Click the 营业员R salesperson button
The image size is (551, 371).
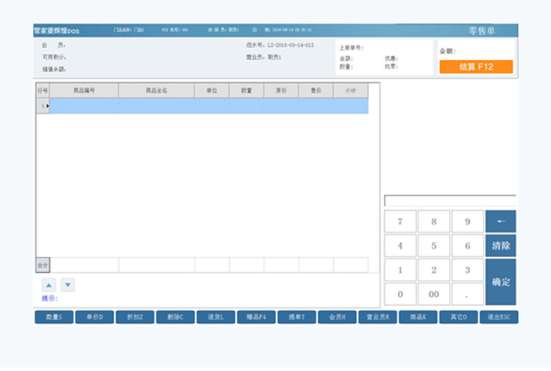378,317
